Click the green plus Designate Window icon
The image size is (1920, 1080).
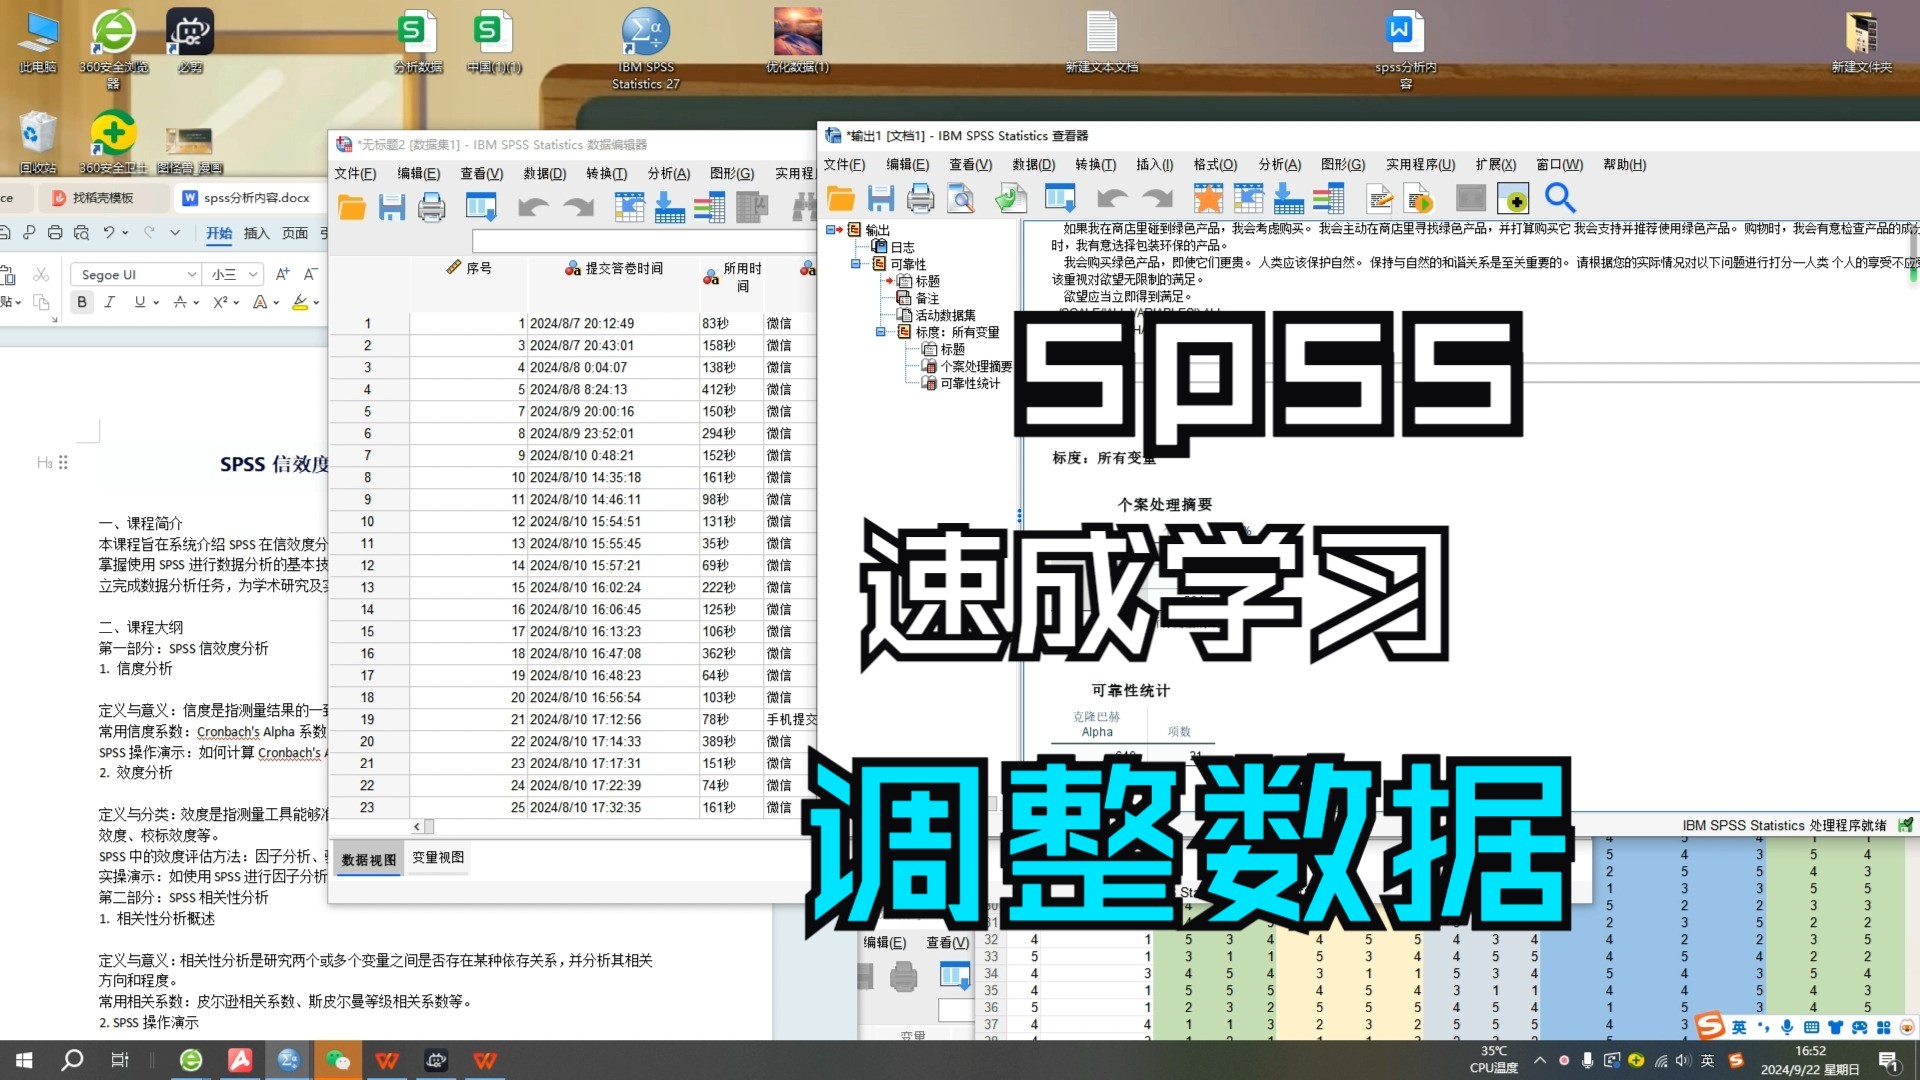[x=1513, y=199]
